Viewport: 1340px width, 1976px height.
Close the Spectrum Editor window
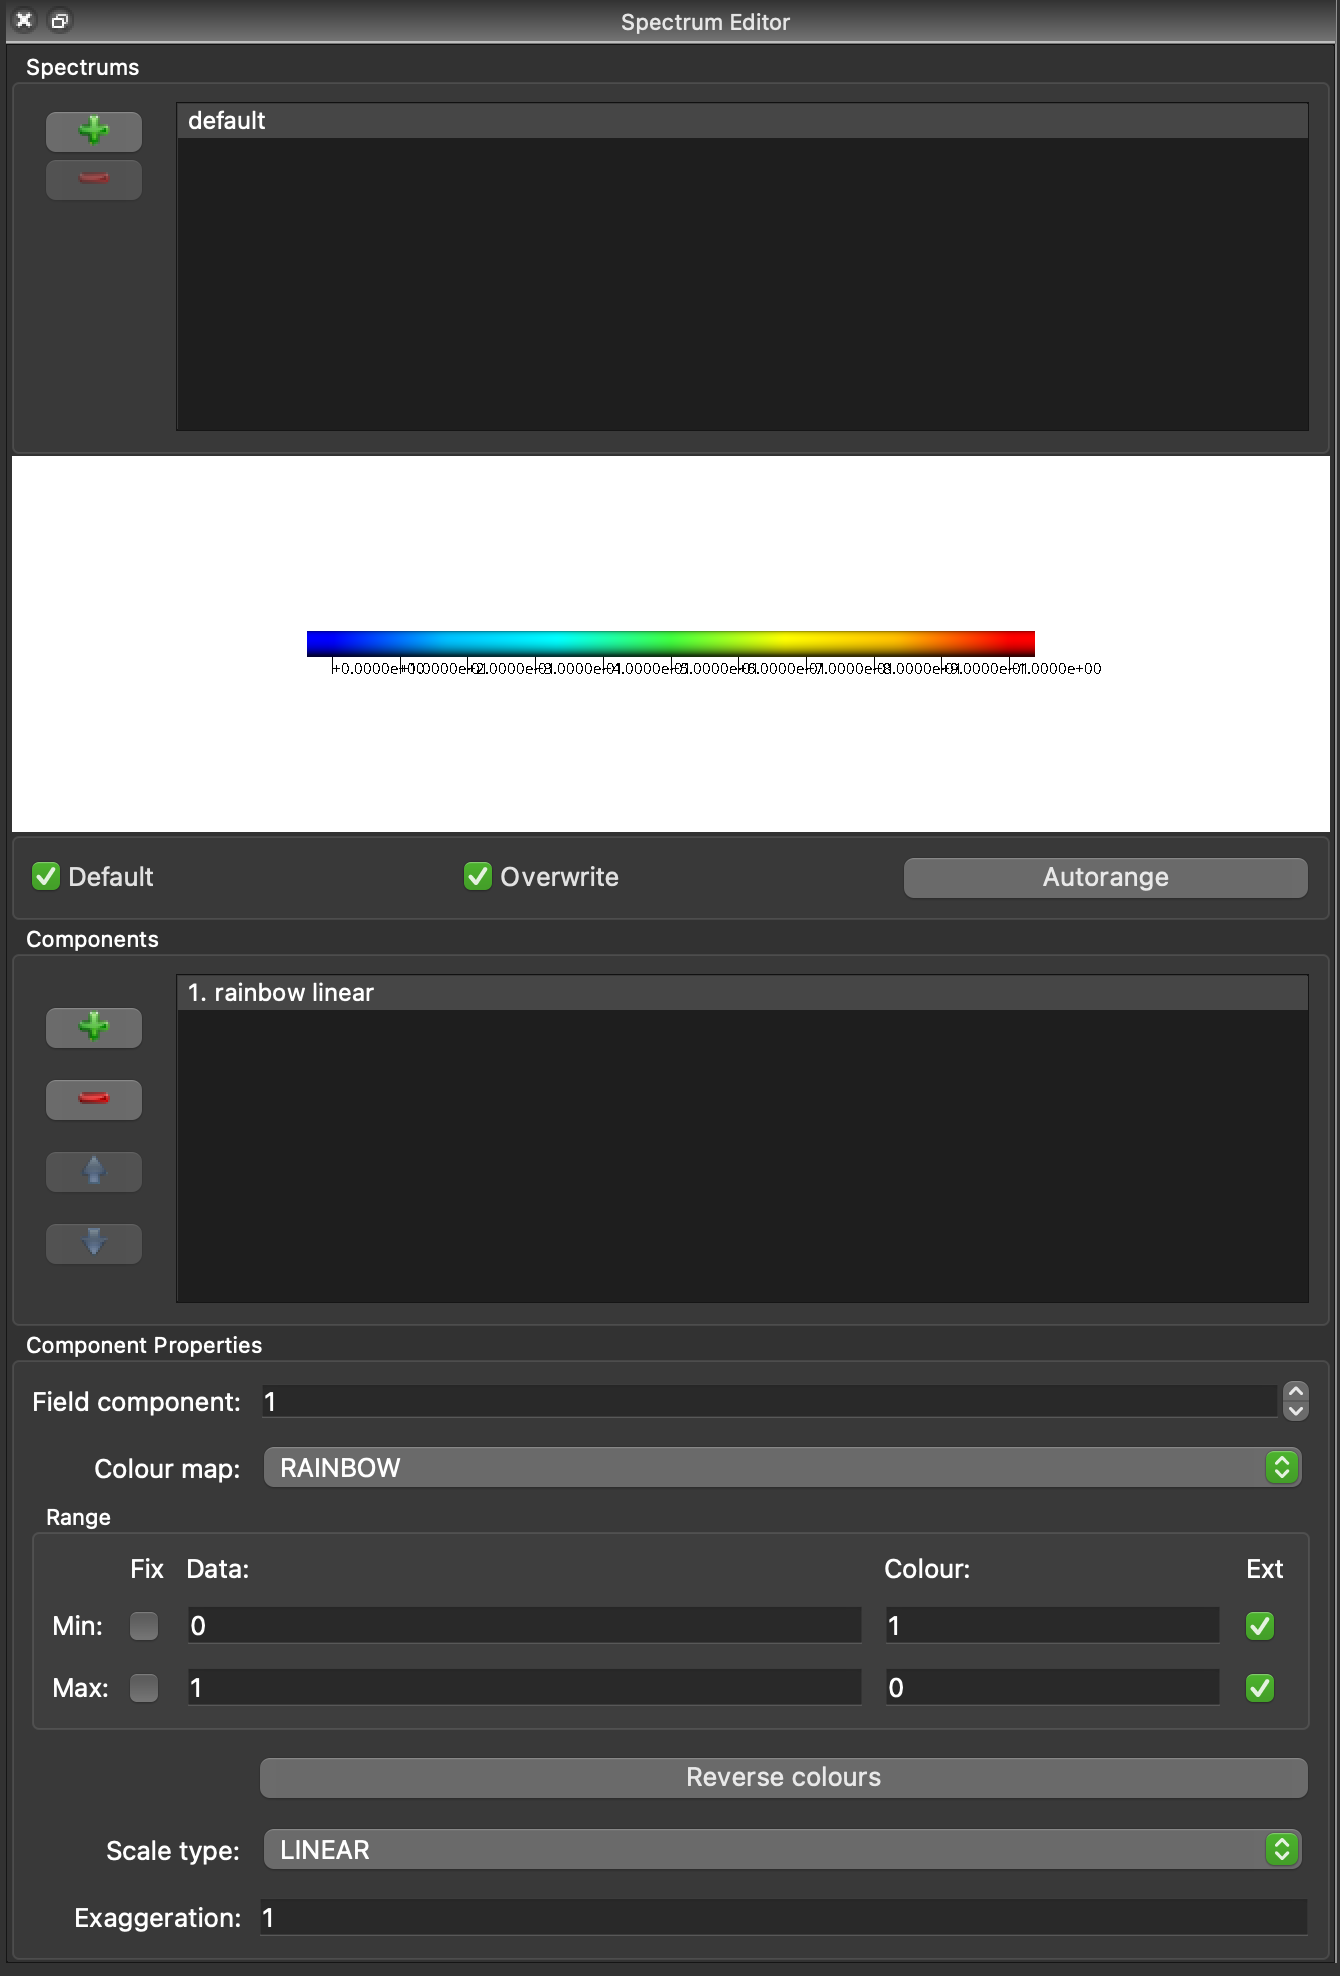24,20
